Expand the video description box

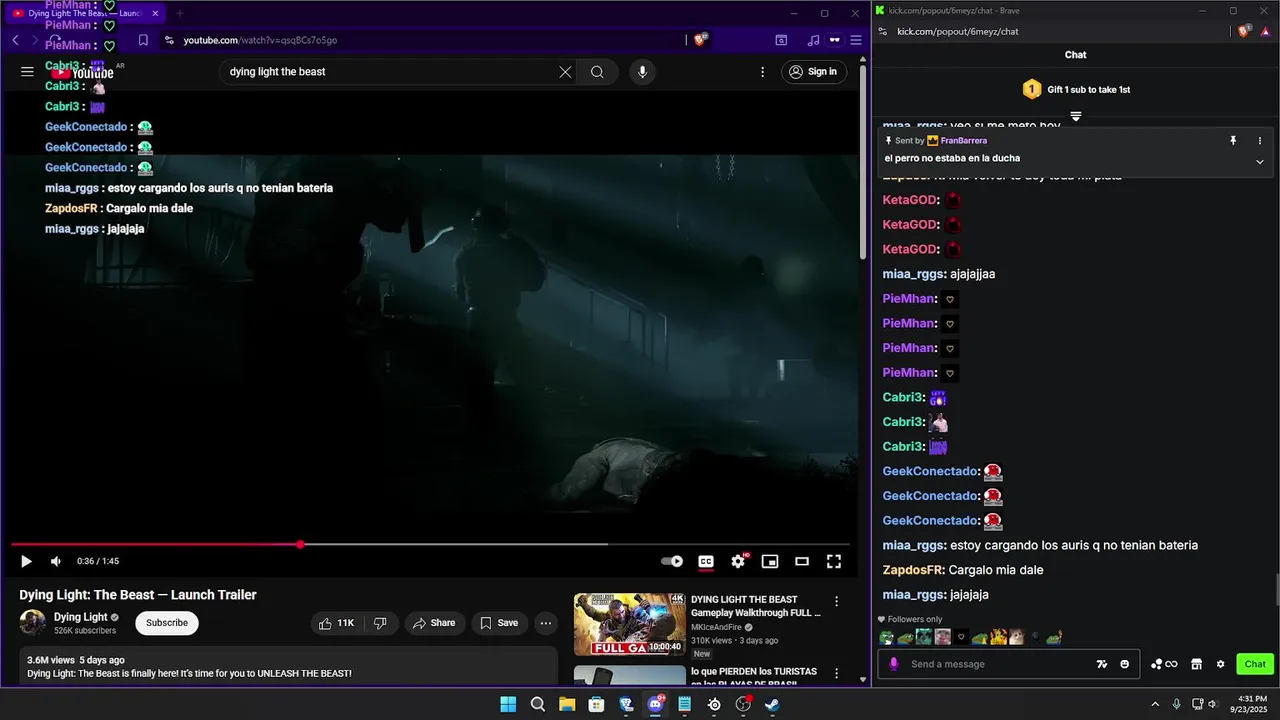(288, 666)
